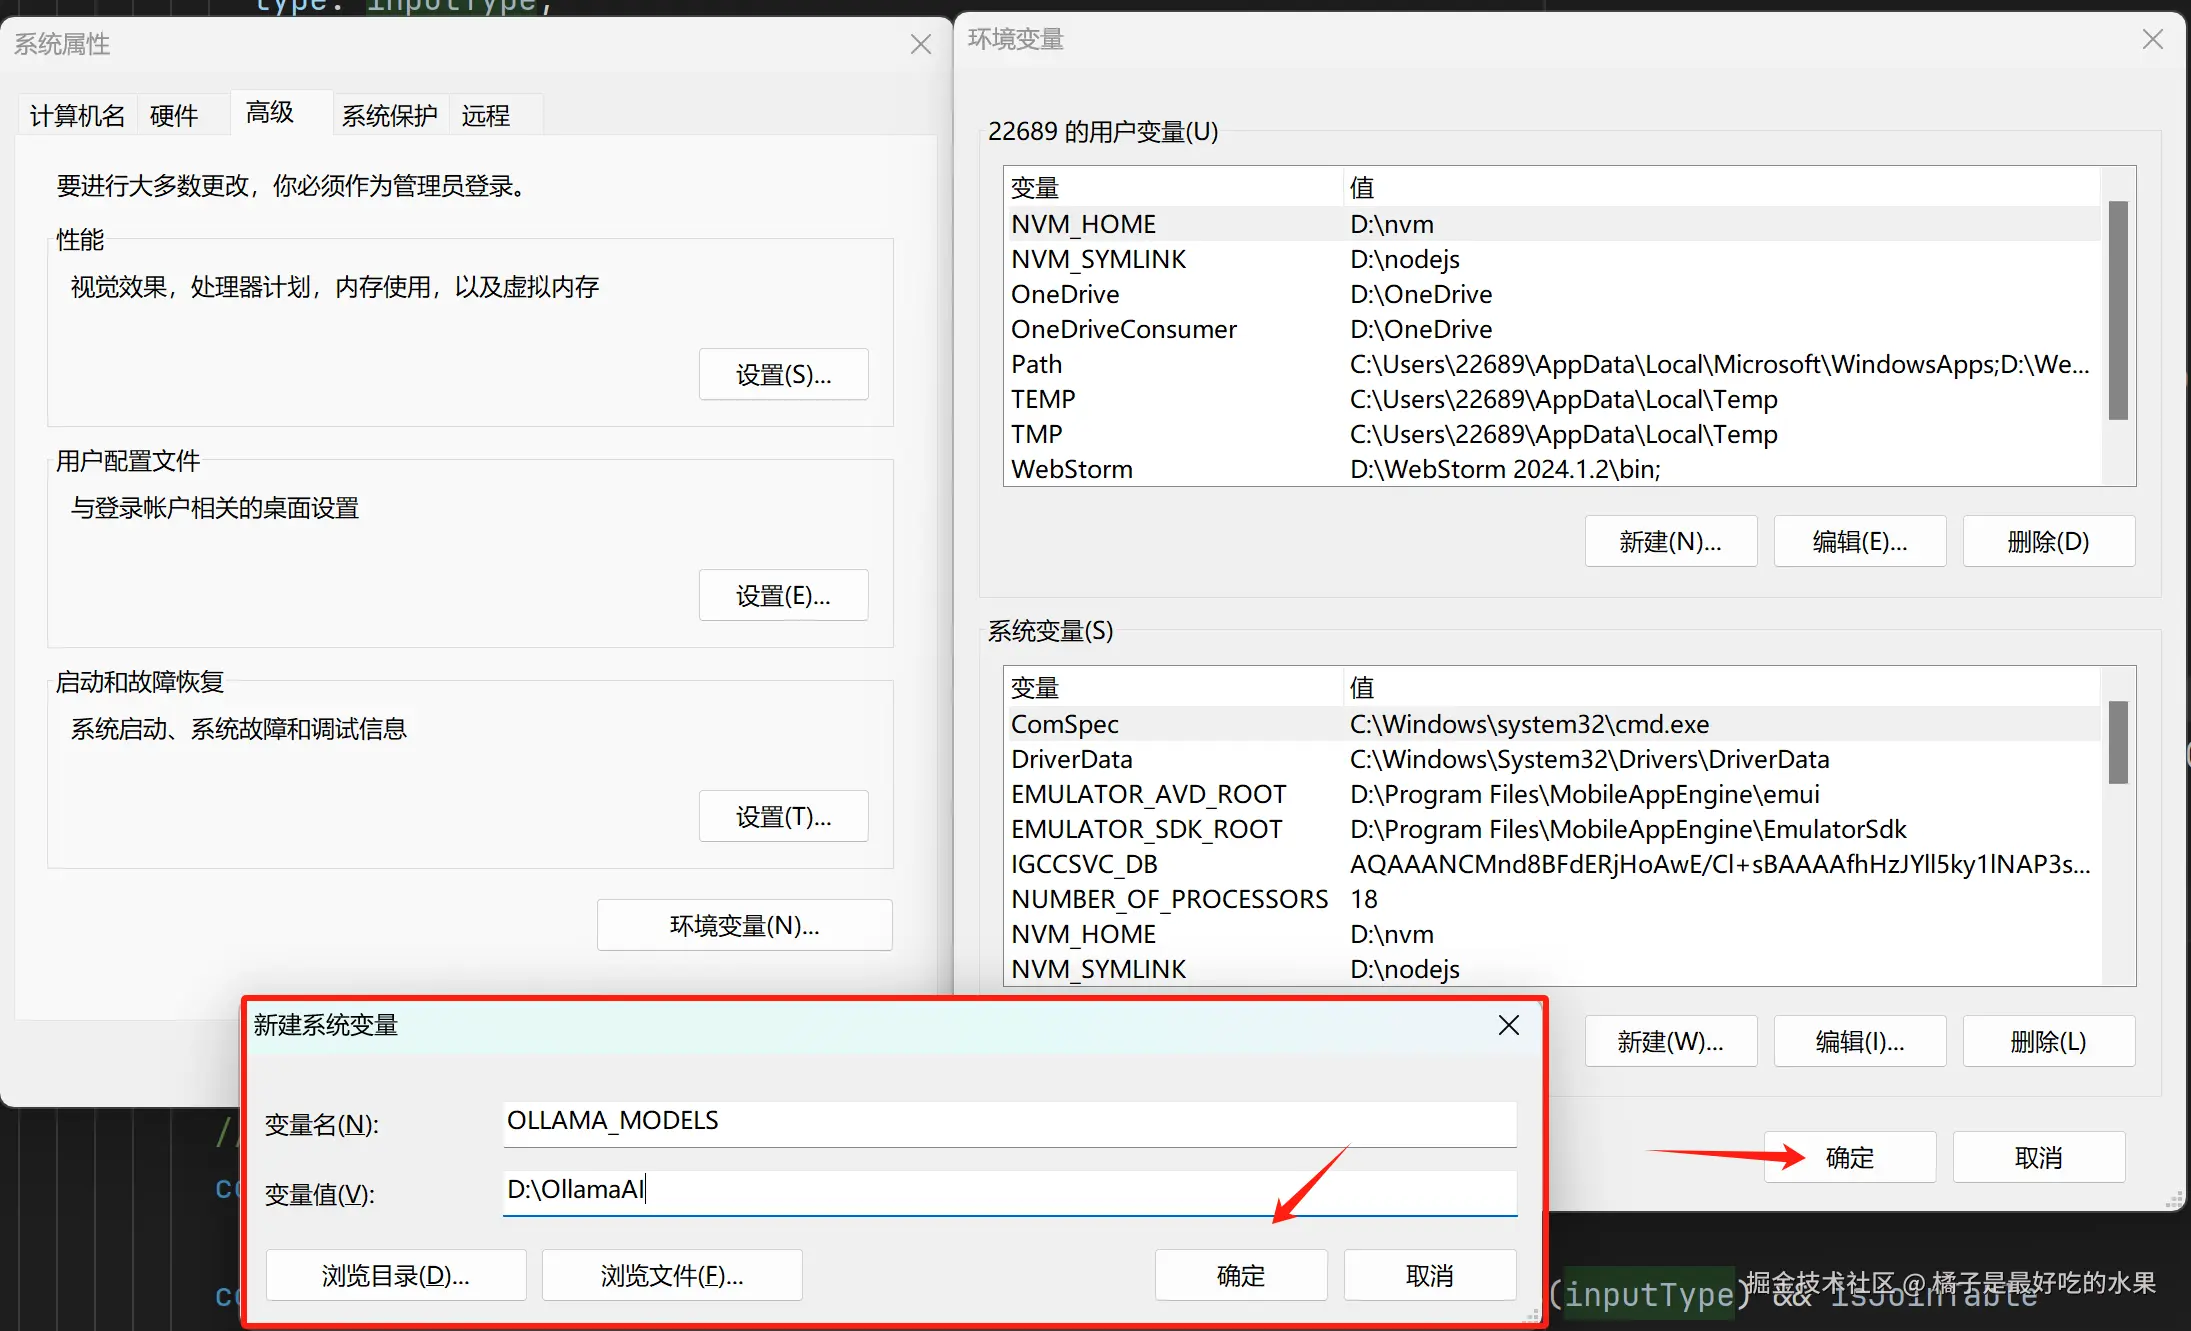Image resolution: width=2191 pixels, height=1331 pixels.
Task: Open the 硬件 tab
Action: 174,116
